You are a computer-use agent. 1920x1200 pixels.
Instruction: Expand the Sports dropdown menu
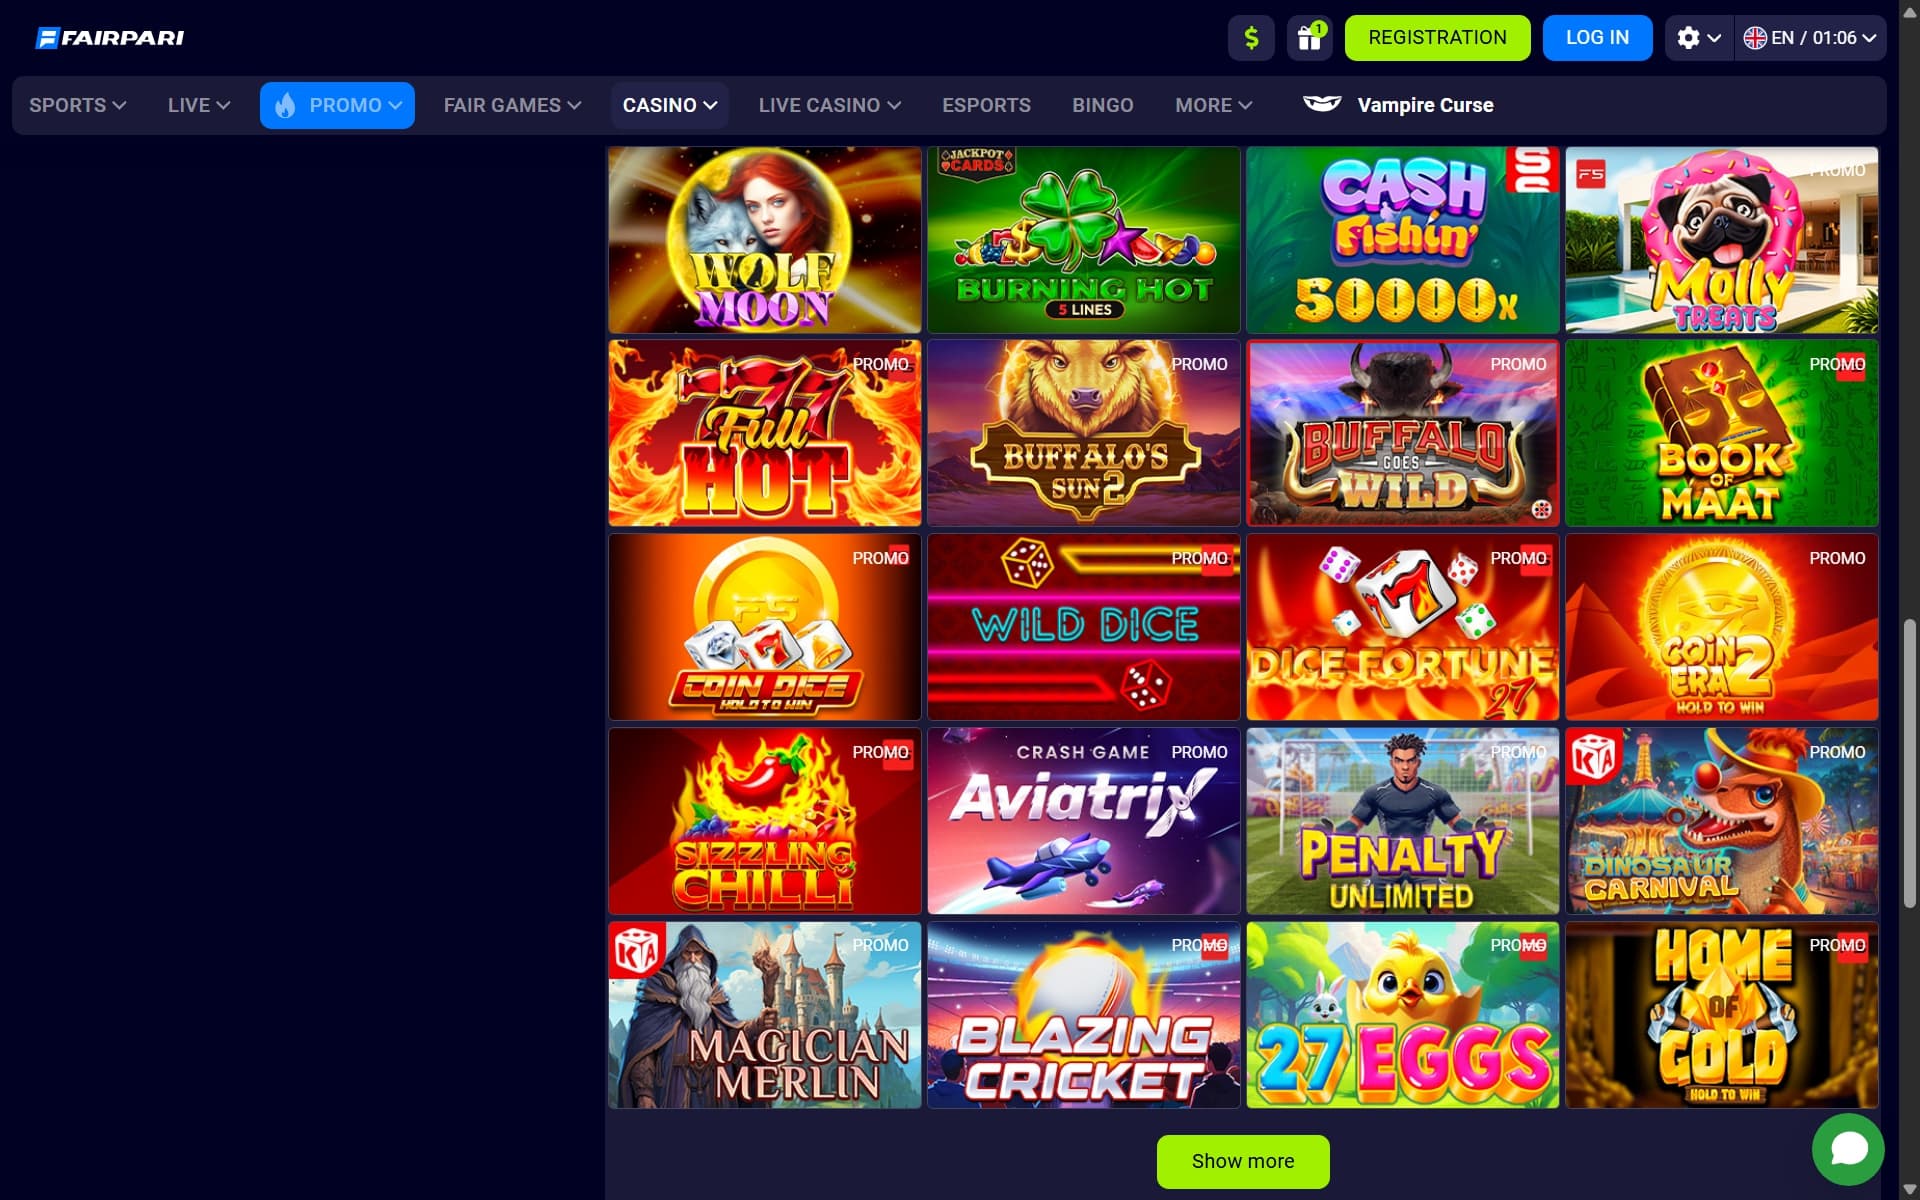[x=78, y=105]
